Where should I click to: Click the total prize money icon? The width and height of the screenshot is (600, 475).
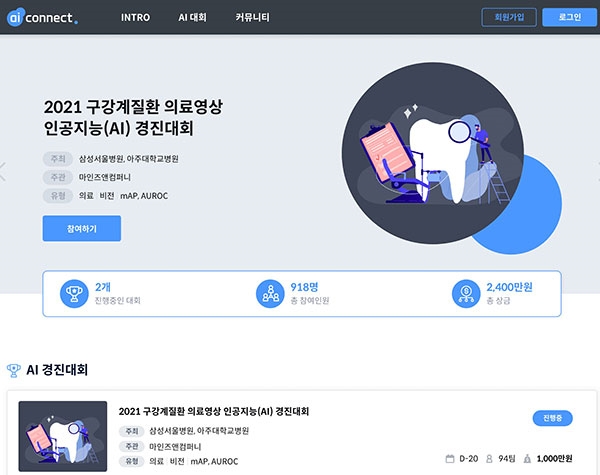click(x=466, y=294)
